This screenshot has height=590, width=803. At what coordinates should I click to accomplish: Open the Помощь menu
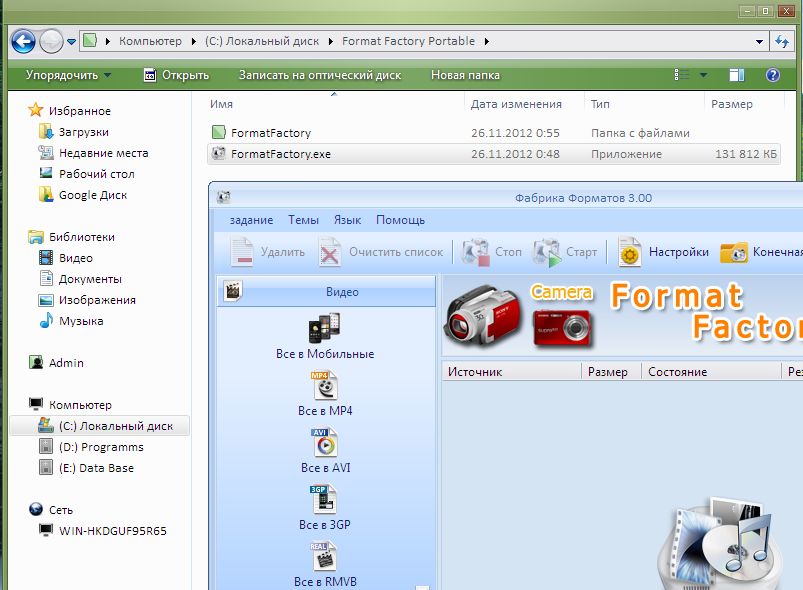[x=400, y=220]
